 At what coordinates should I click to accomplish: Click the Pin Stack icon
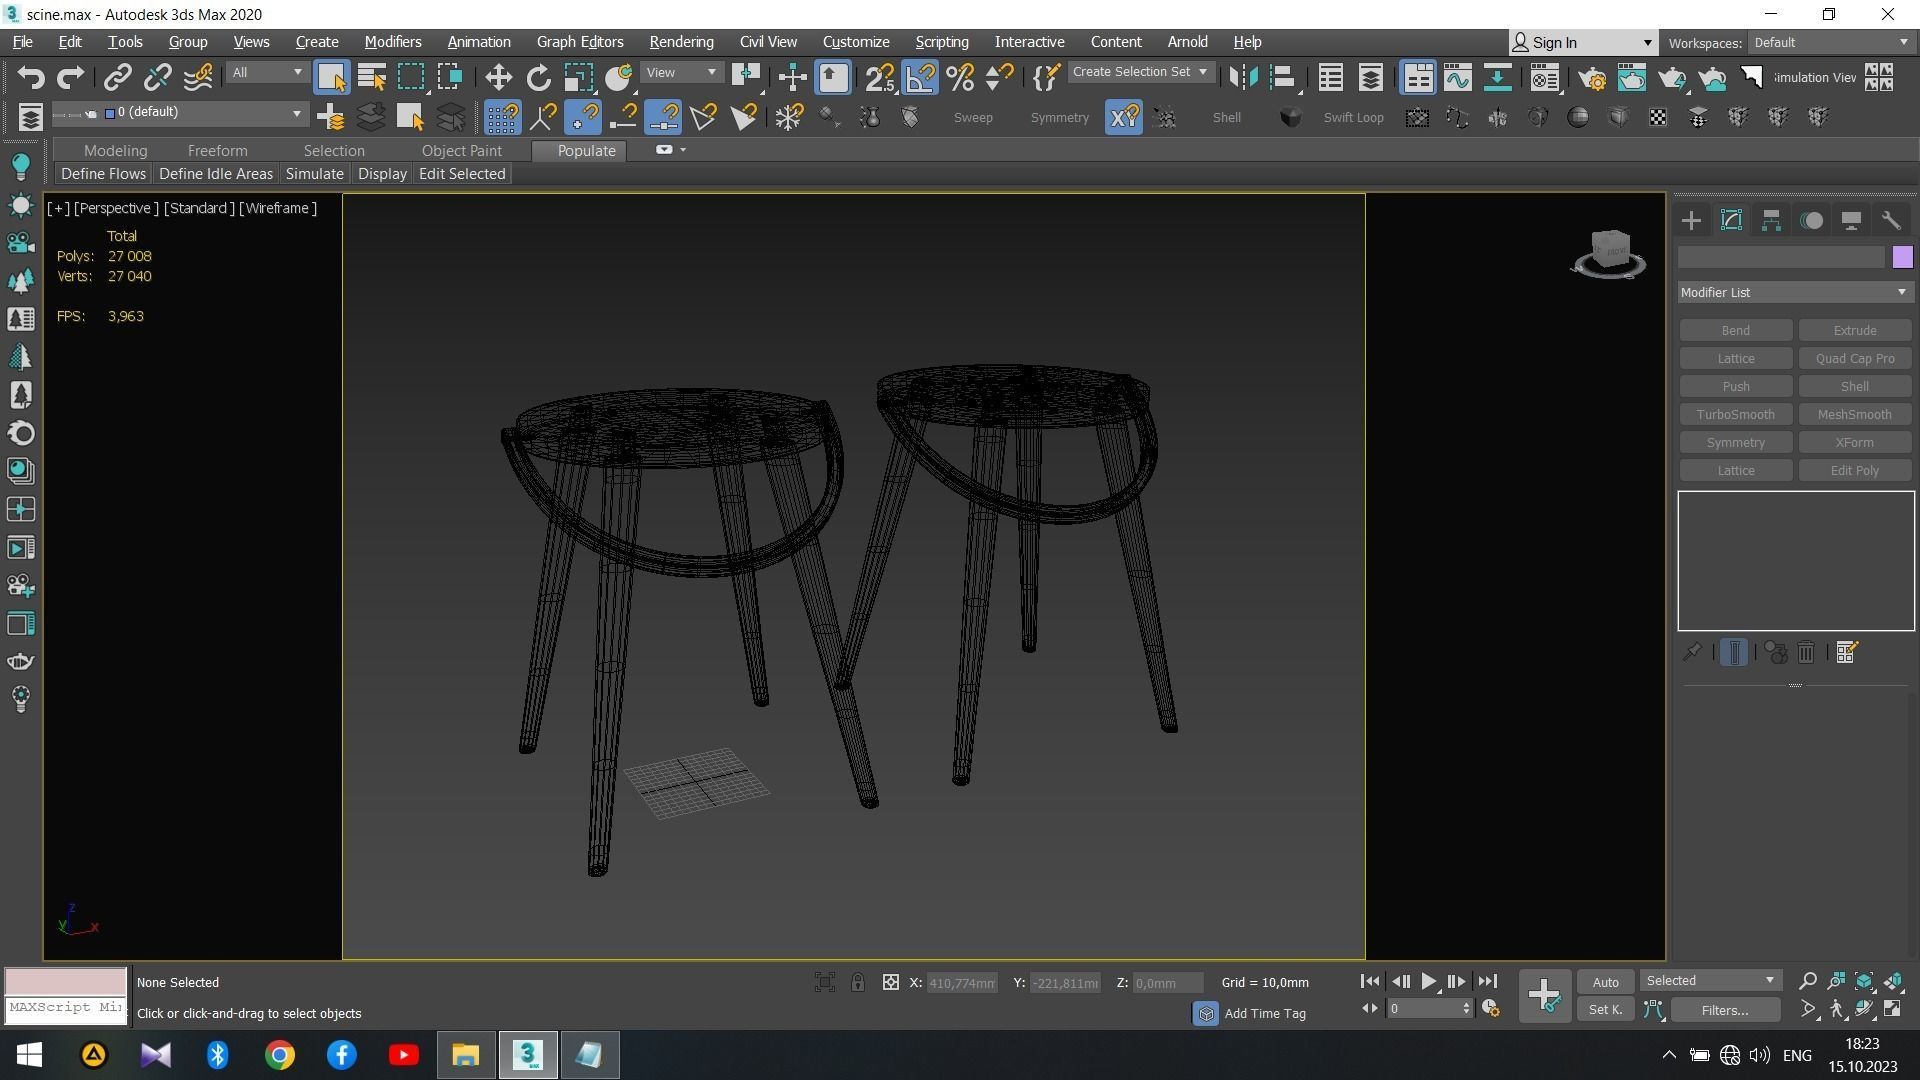tap(1692, 653)
